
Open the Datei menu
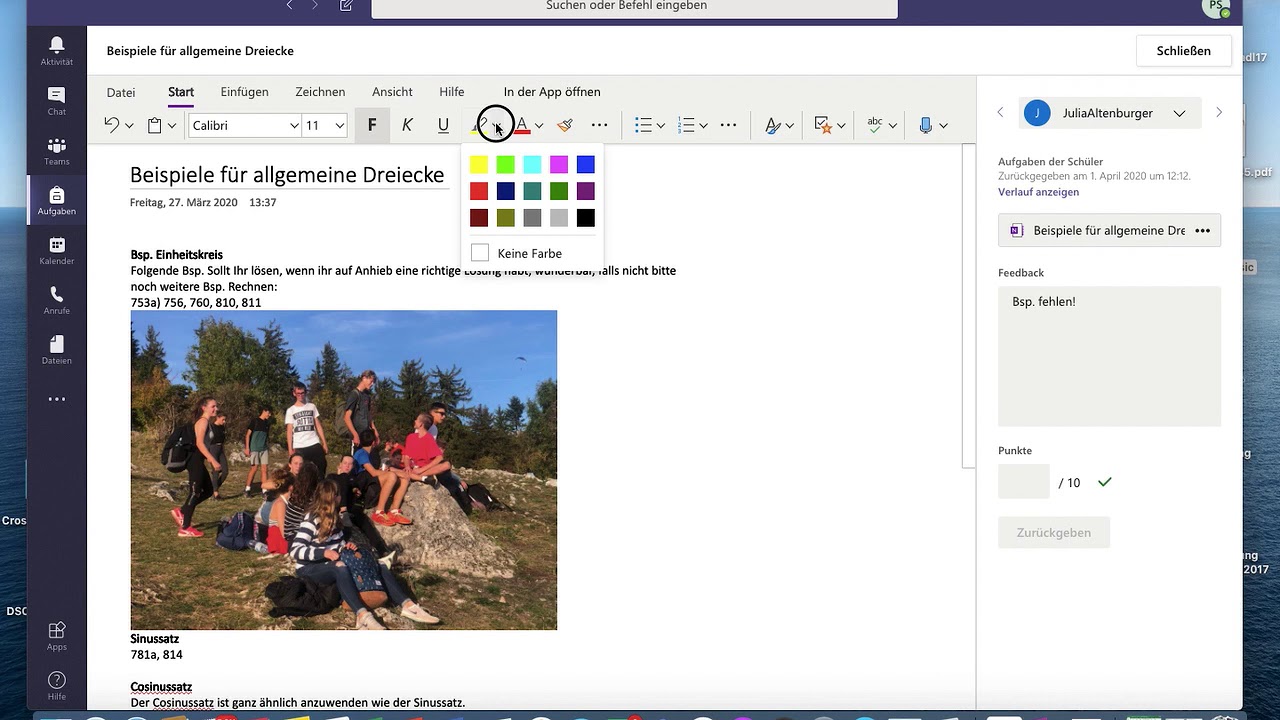click(x=121, y=92)
